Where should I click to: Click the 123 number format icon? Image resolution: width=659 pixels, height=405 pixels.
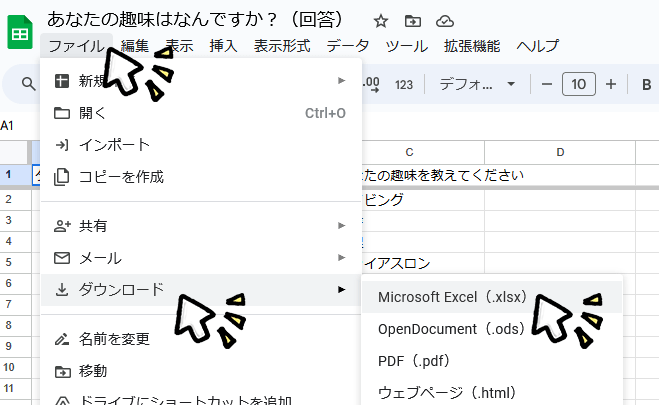404,85
